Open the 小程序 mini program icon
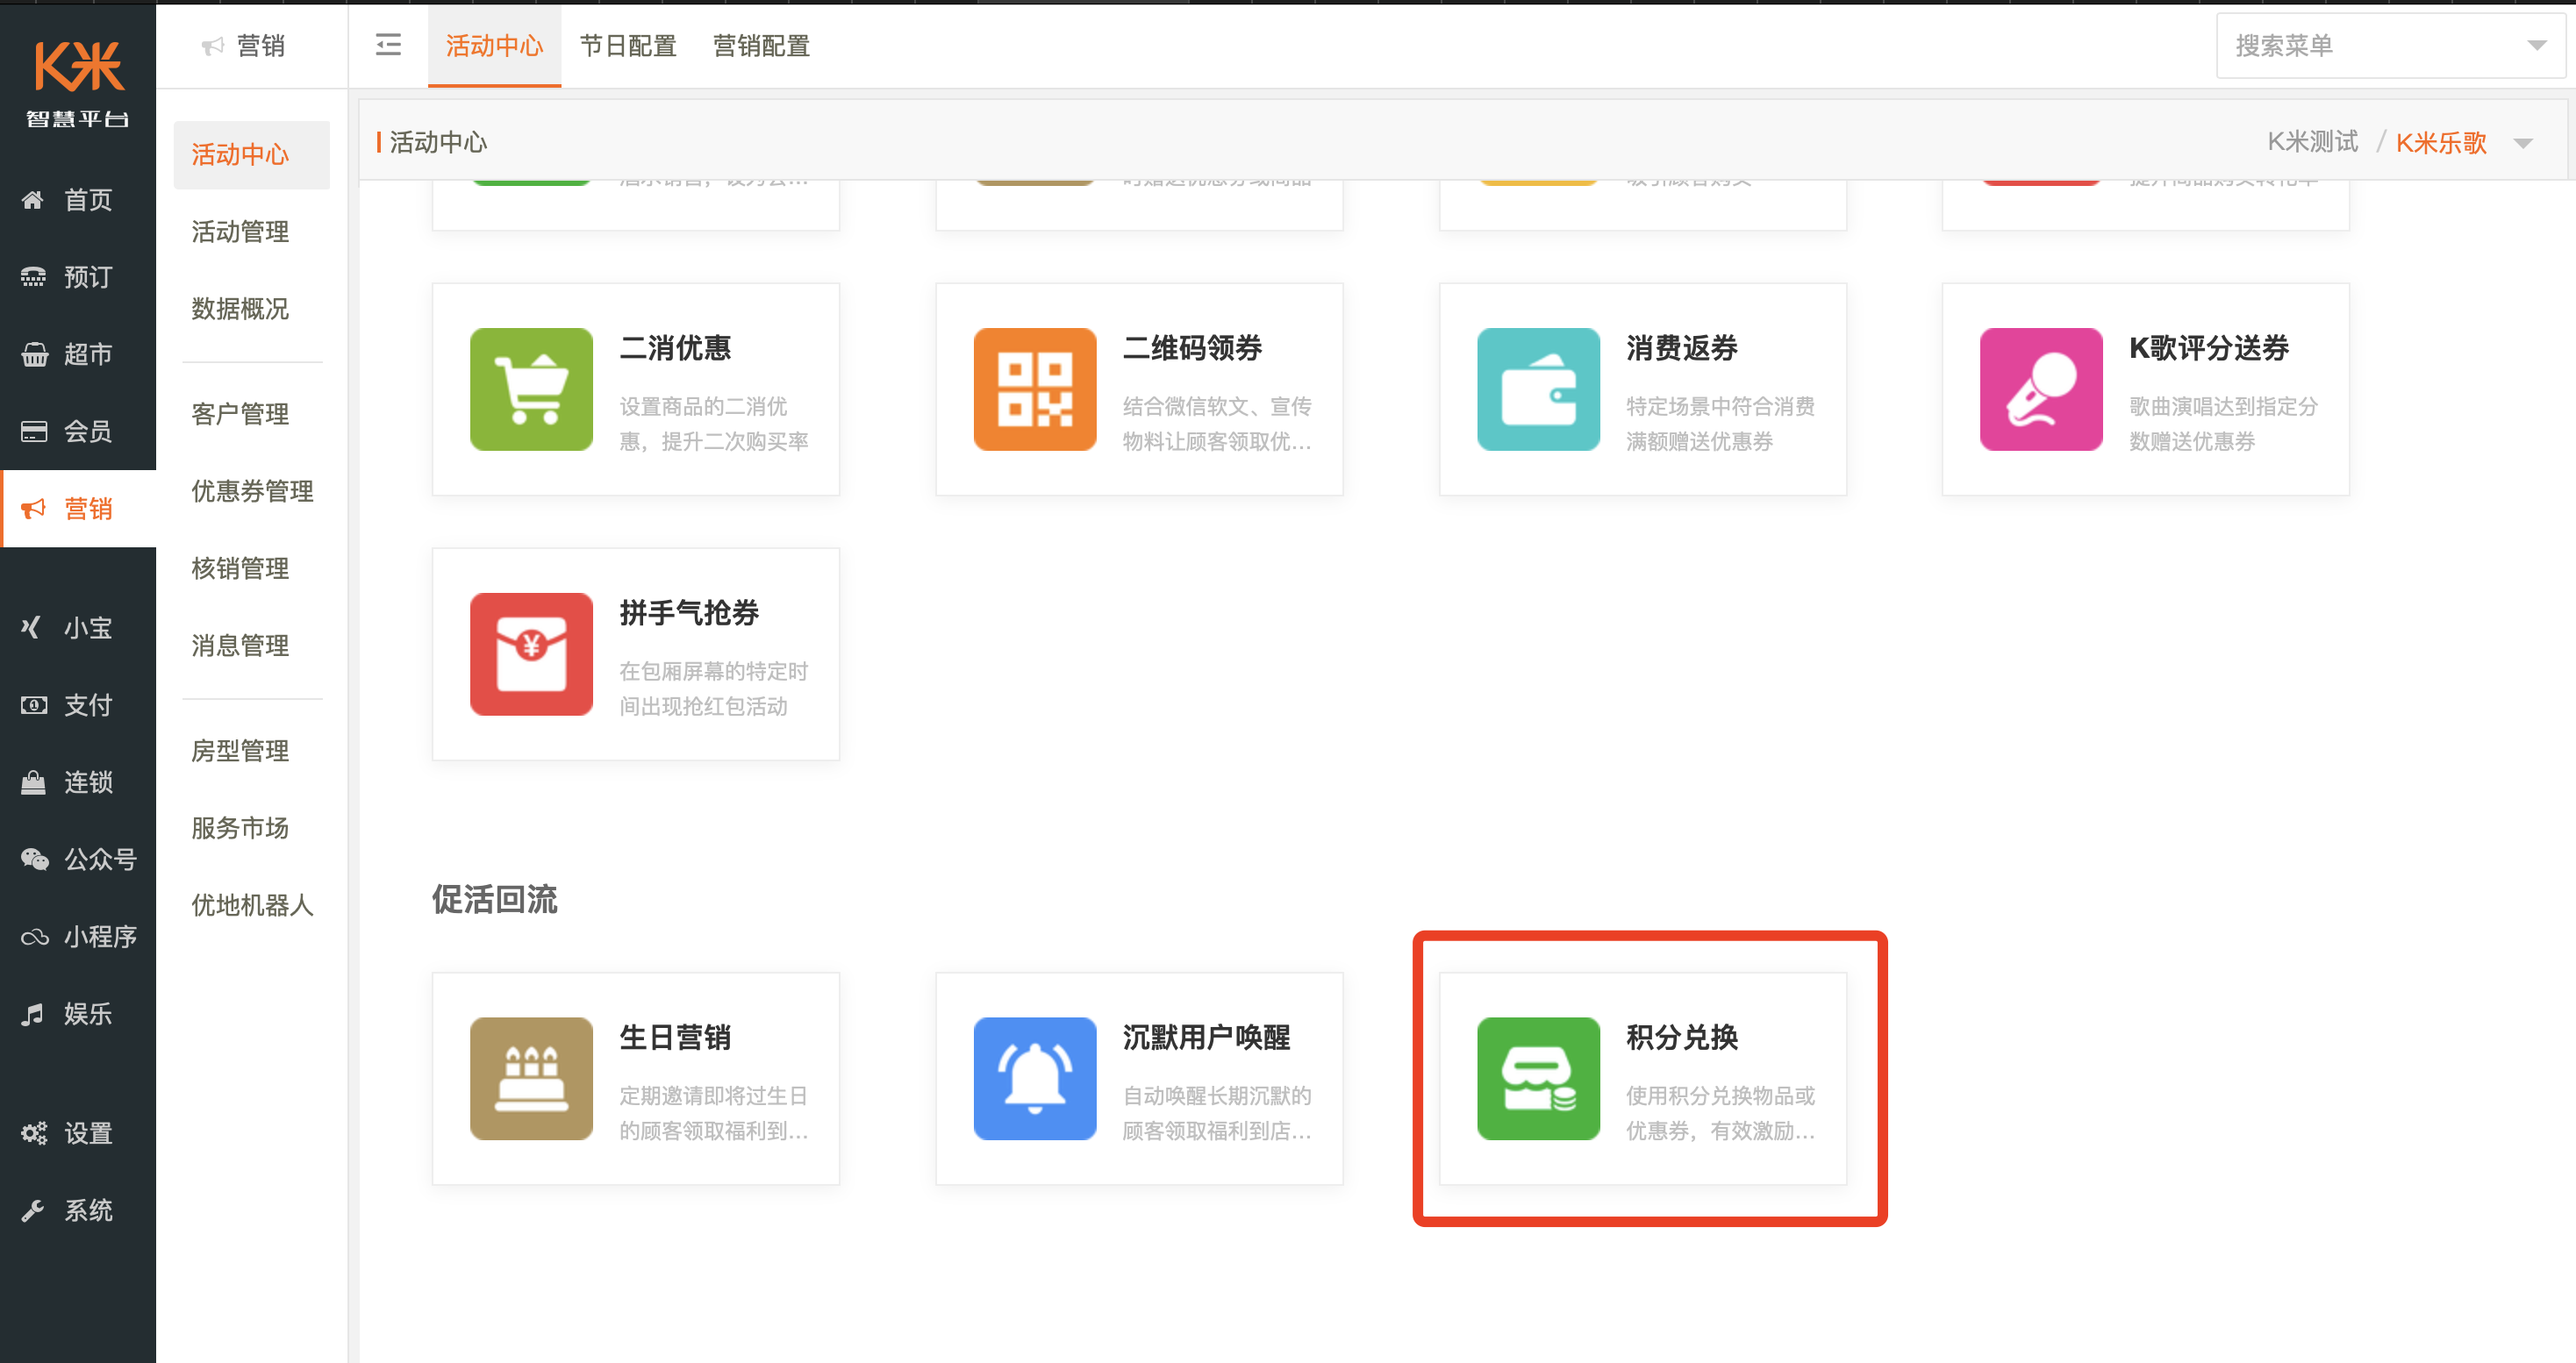Viewport: 2576px width, 1363px height. [x=33, y=936]
